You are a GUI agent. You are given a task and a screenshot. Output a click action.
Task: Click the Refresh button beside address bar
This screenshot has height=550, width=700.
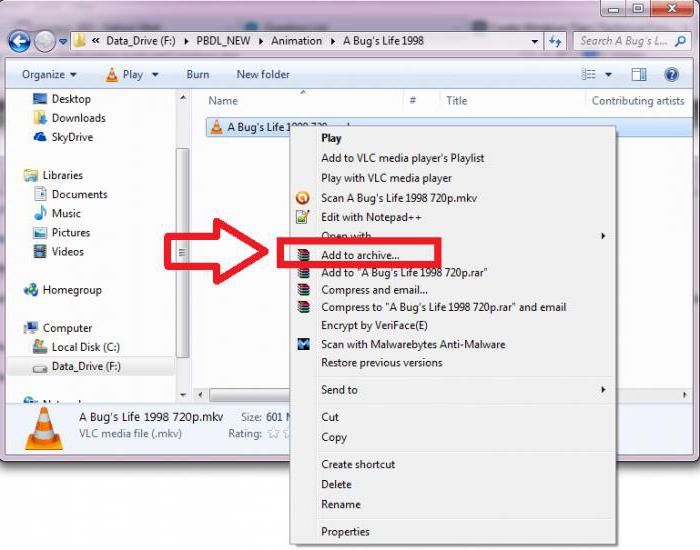[x=555, y=42]
